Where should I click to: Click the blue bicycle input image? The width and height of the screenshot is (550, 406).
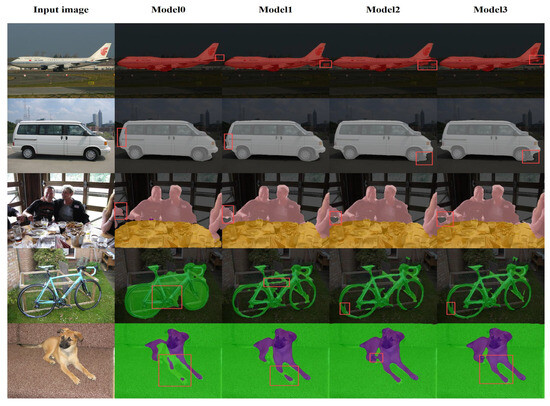[x=61, y=286]
